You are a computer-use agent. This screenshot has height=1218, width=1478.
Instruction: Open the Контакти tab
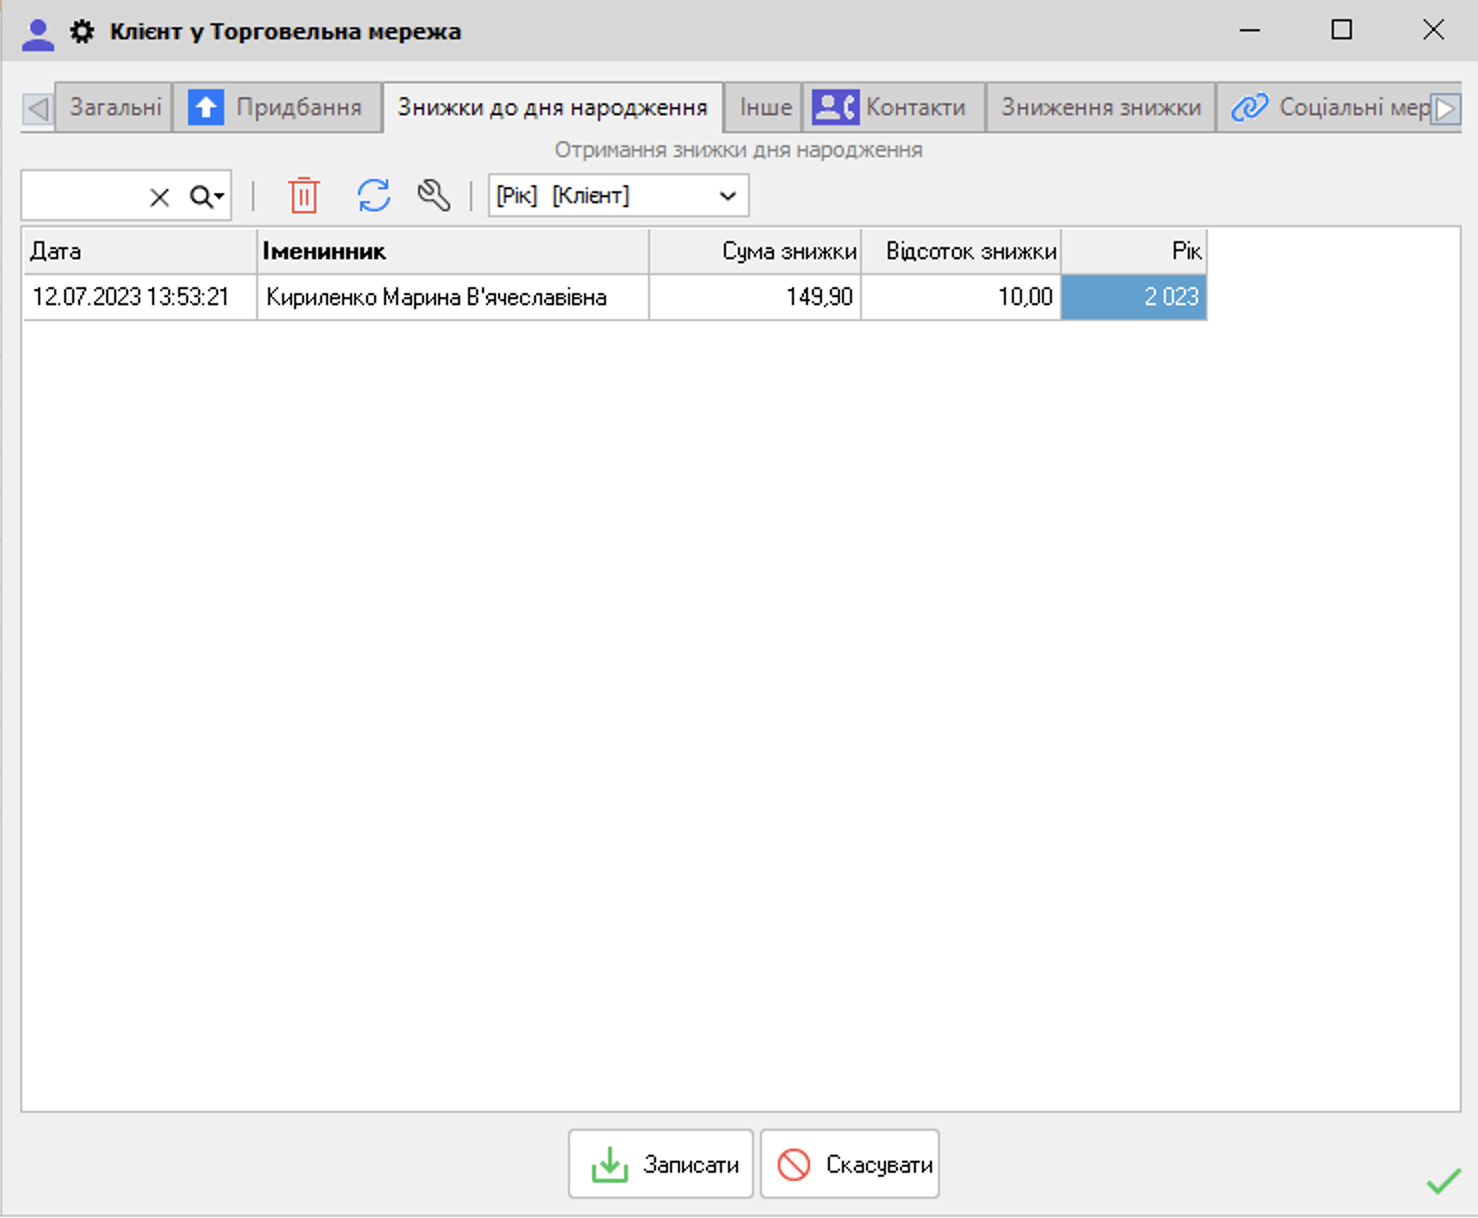coord(893,107)
